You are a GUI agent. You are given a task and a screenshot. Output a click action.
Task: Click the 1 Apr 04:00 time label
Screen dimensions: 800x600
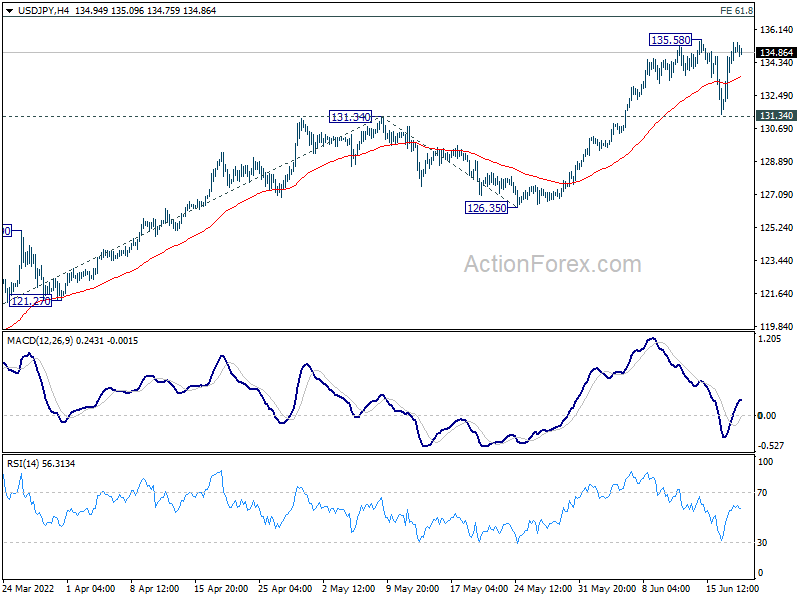[91, 588]
